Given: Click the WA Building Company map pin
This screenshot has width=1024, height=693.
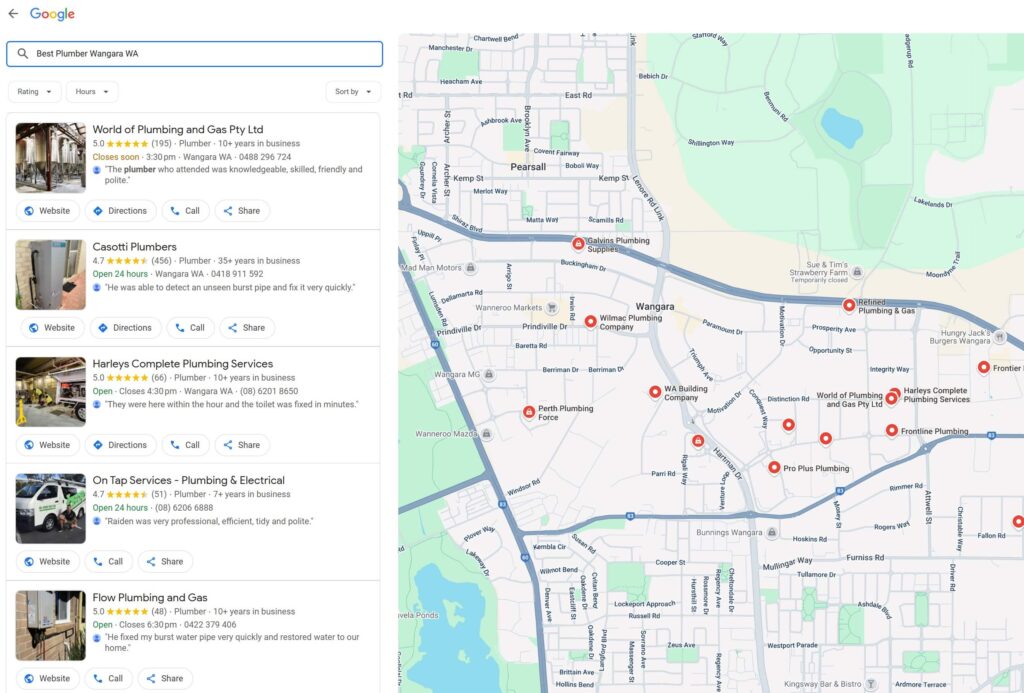Looking at the screenshot, I should pos(655,393).
